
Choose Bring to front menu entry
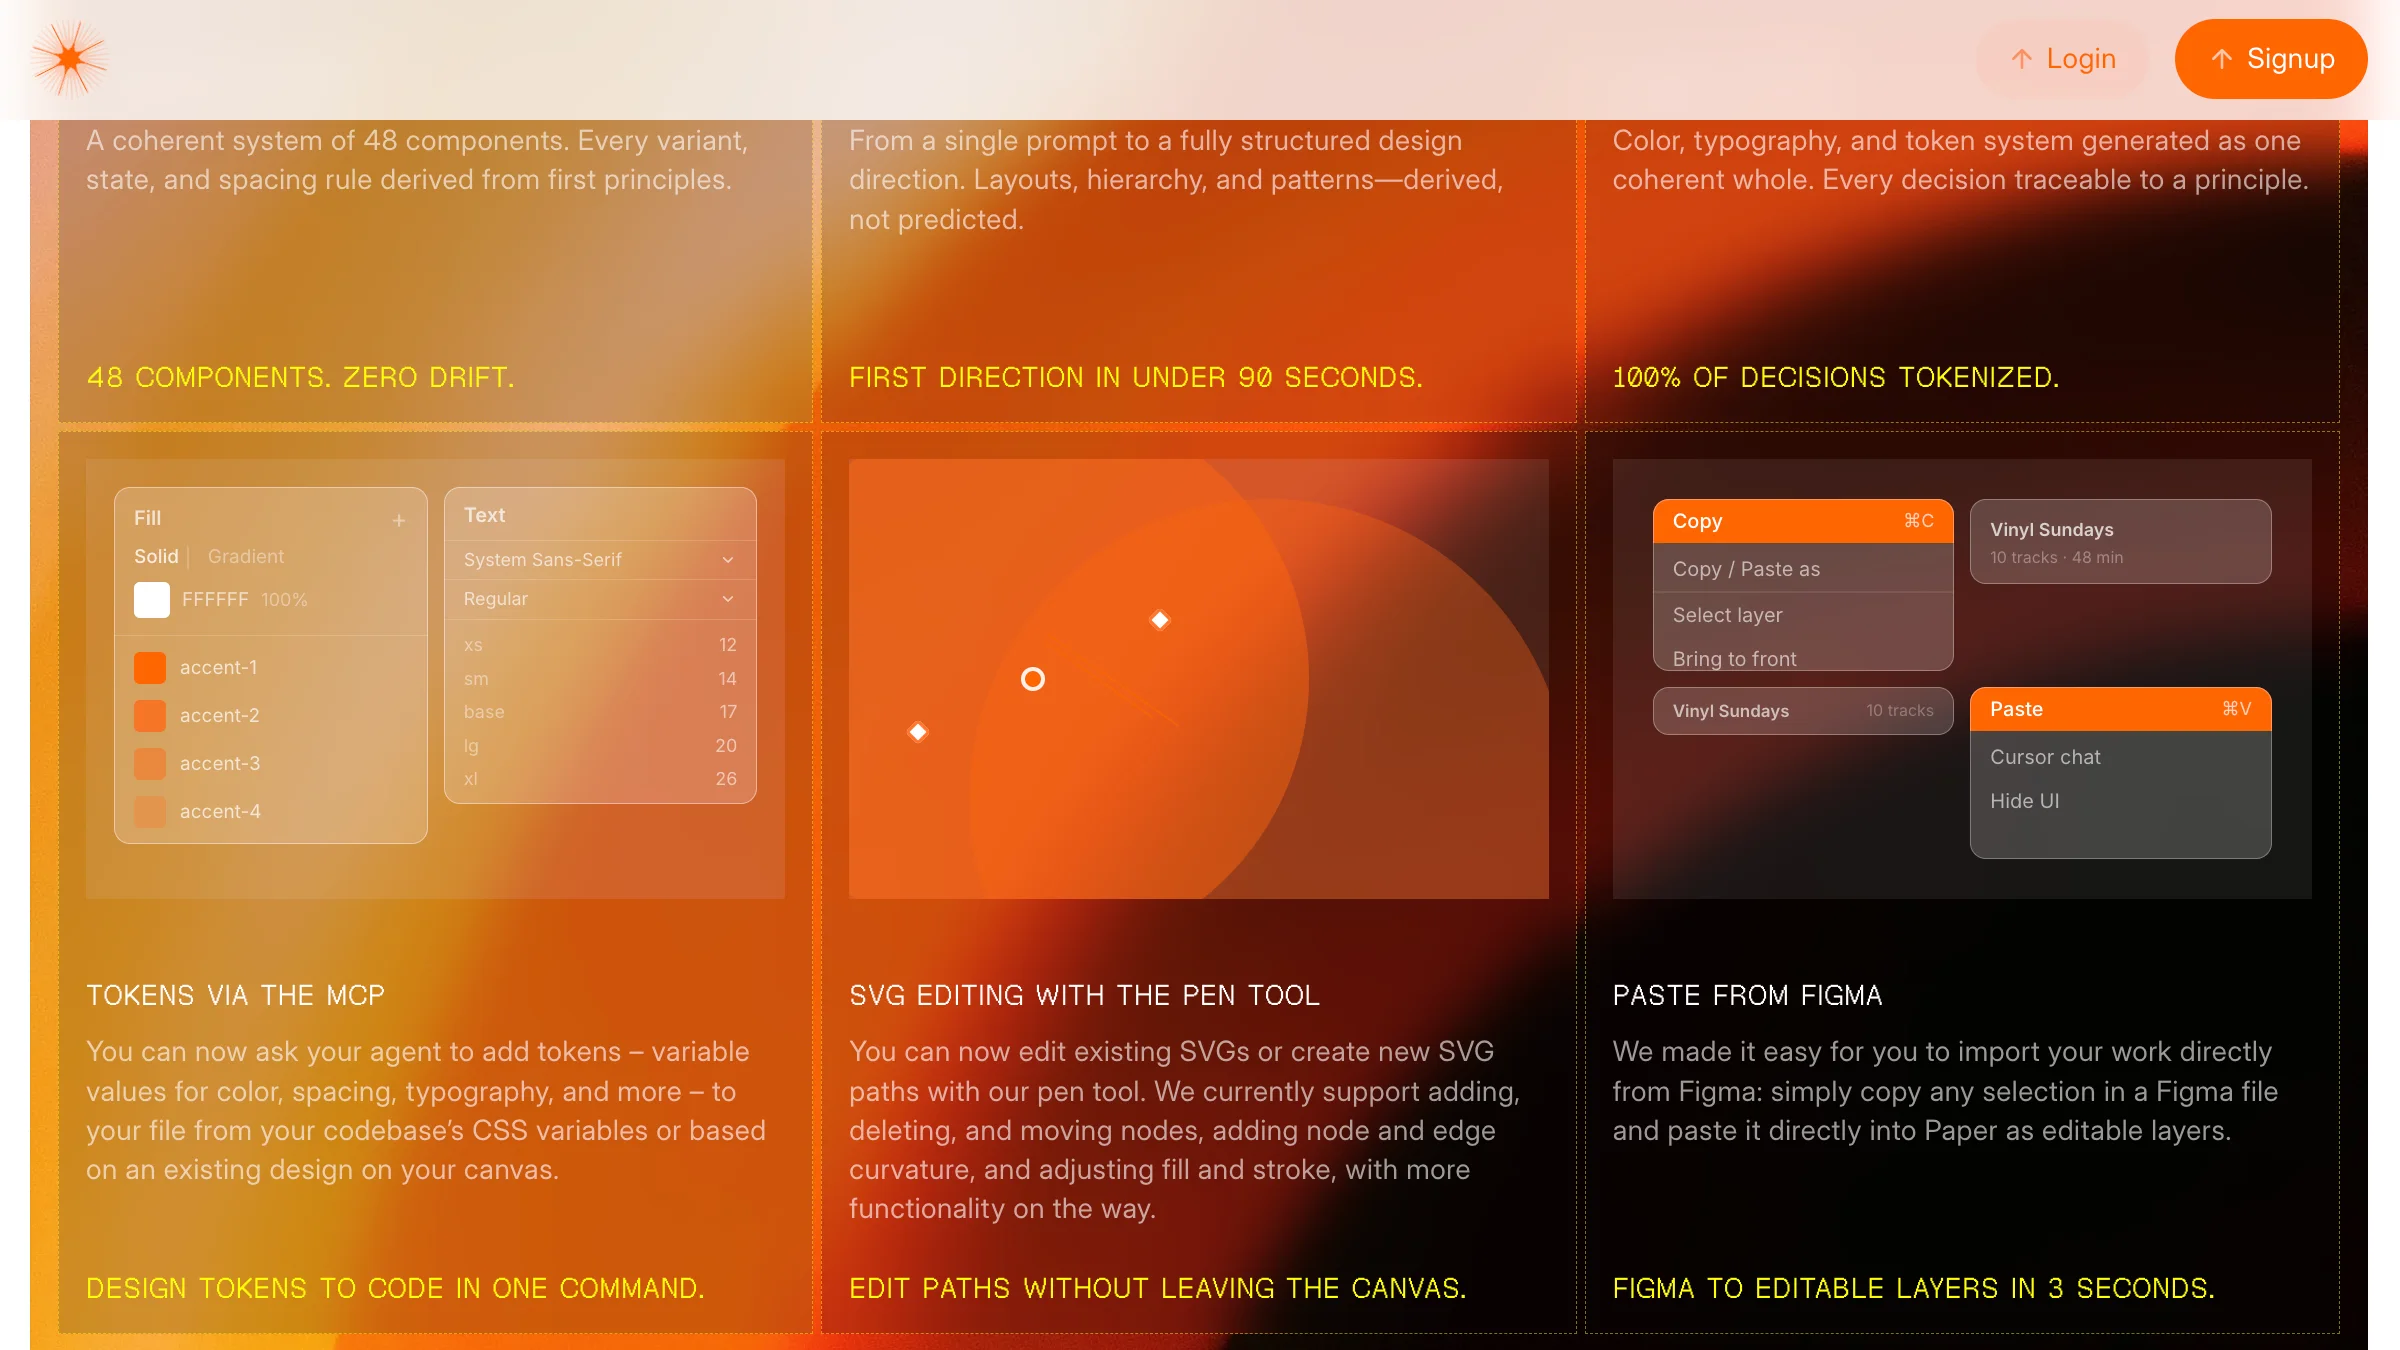1803,657
